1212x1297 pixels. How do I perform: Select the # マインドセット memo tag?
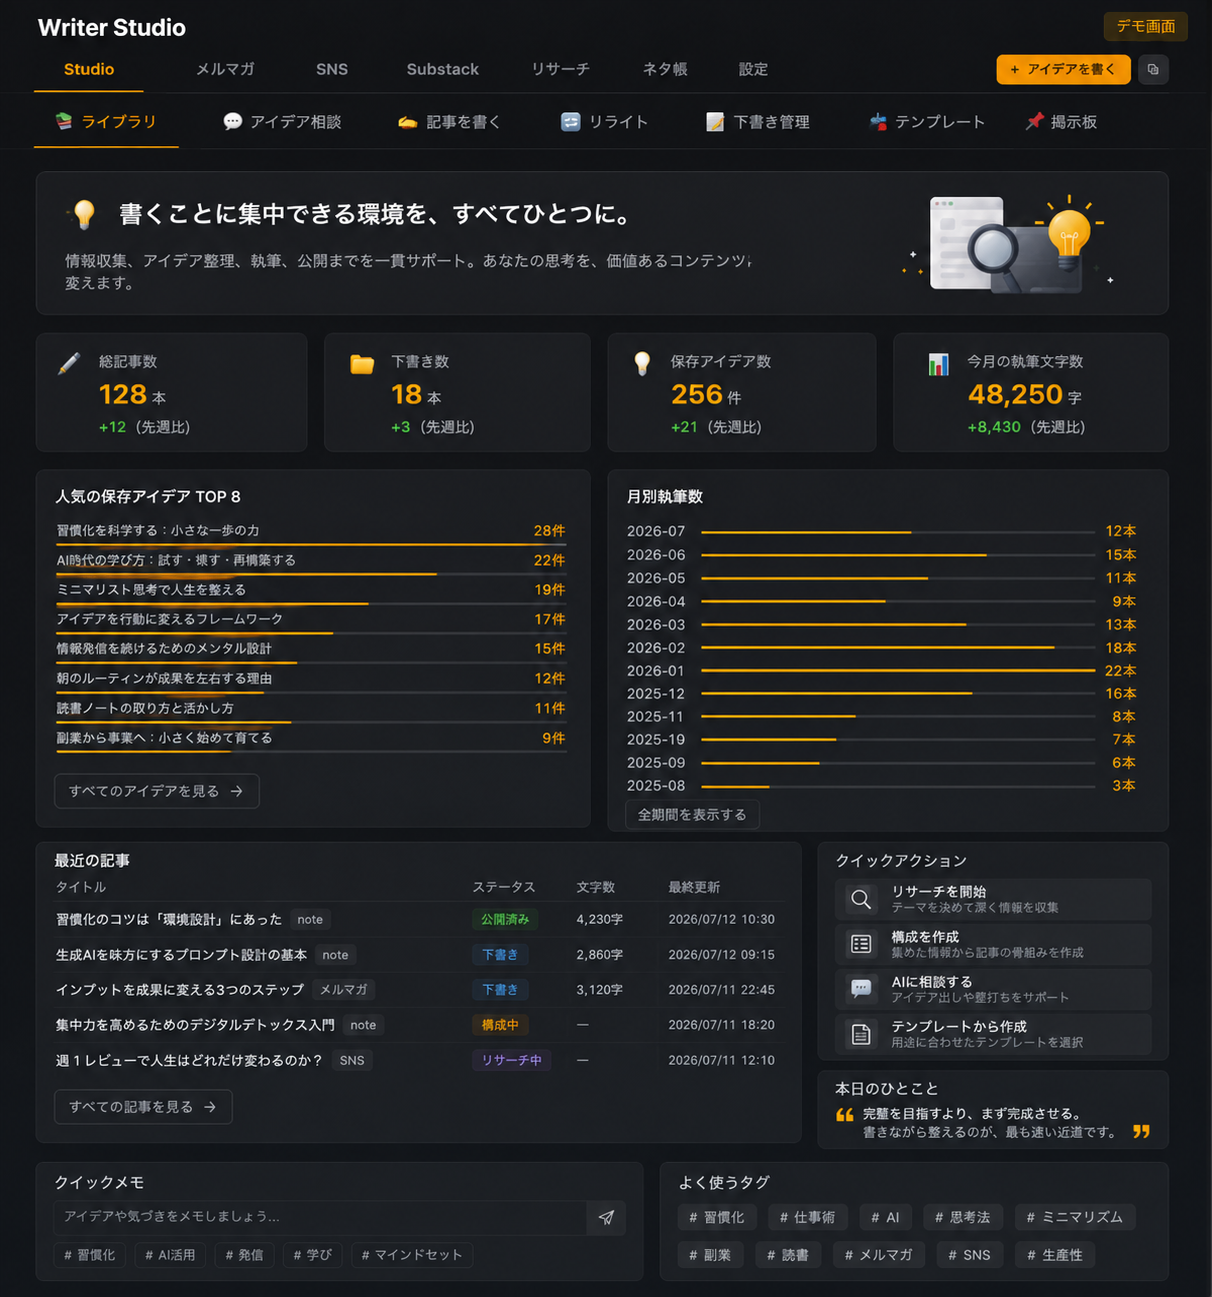click(x=412, y=1255)
